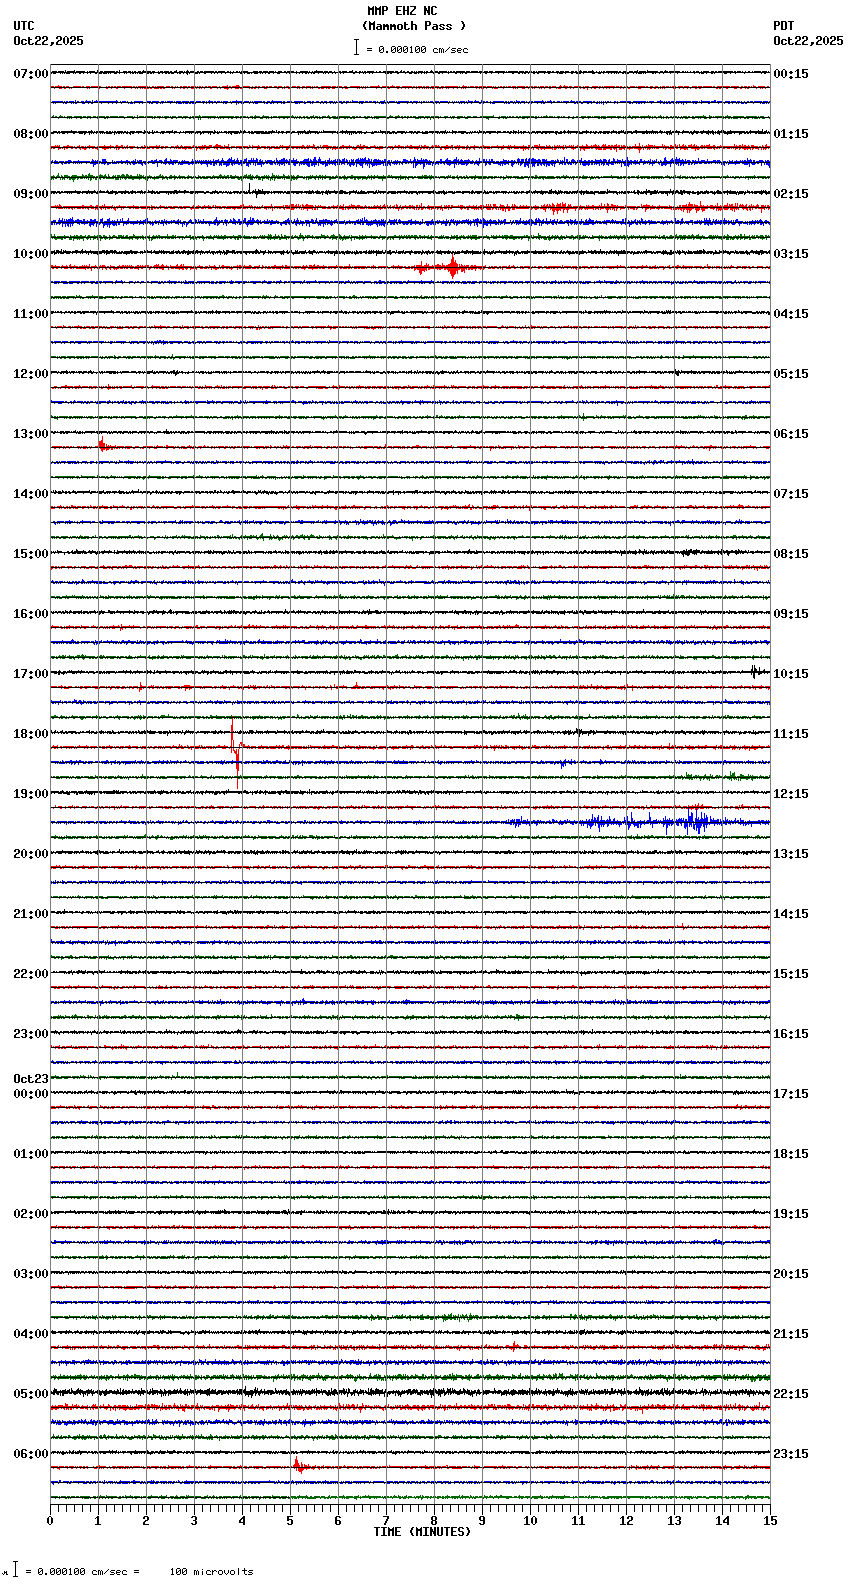850x1584 pixels.
Task: Click the 'Oct22,2025' date under PDT
Action: click(x=808, y=41)
